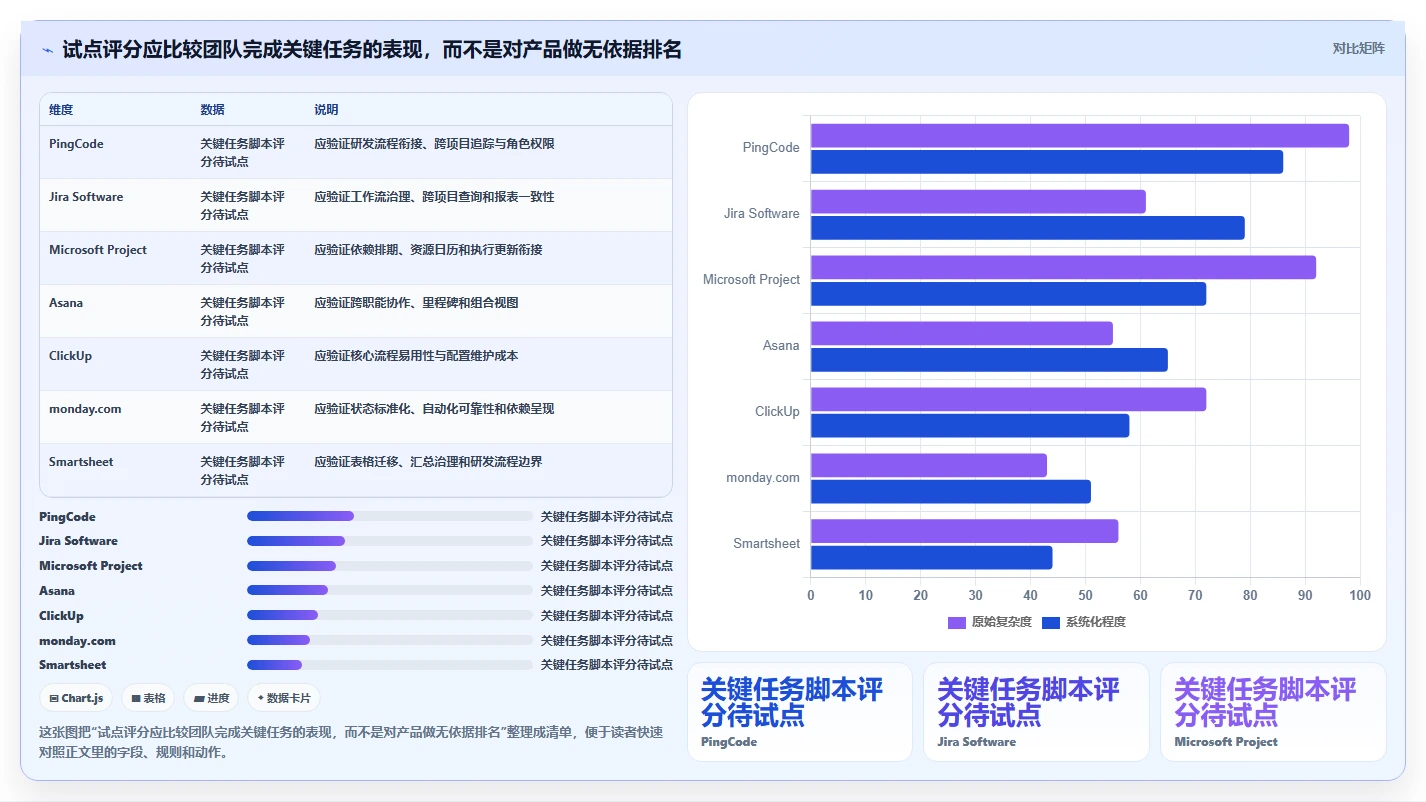Click the pulse icon beside the title
The image size is (1426, 802).
click(x=47, y=50)
